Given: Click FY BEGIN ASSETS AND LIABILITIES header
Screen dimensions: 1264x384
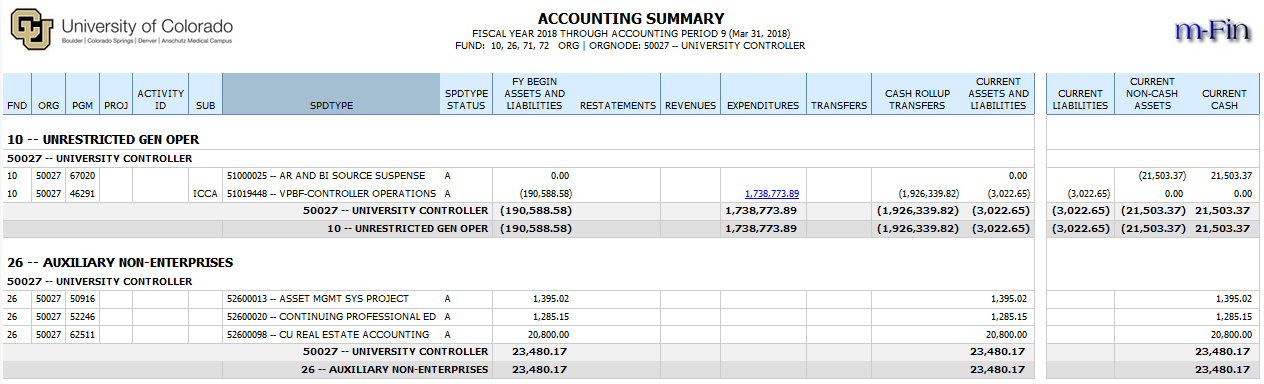Looking at the screenshot, I should coord(534,94).
